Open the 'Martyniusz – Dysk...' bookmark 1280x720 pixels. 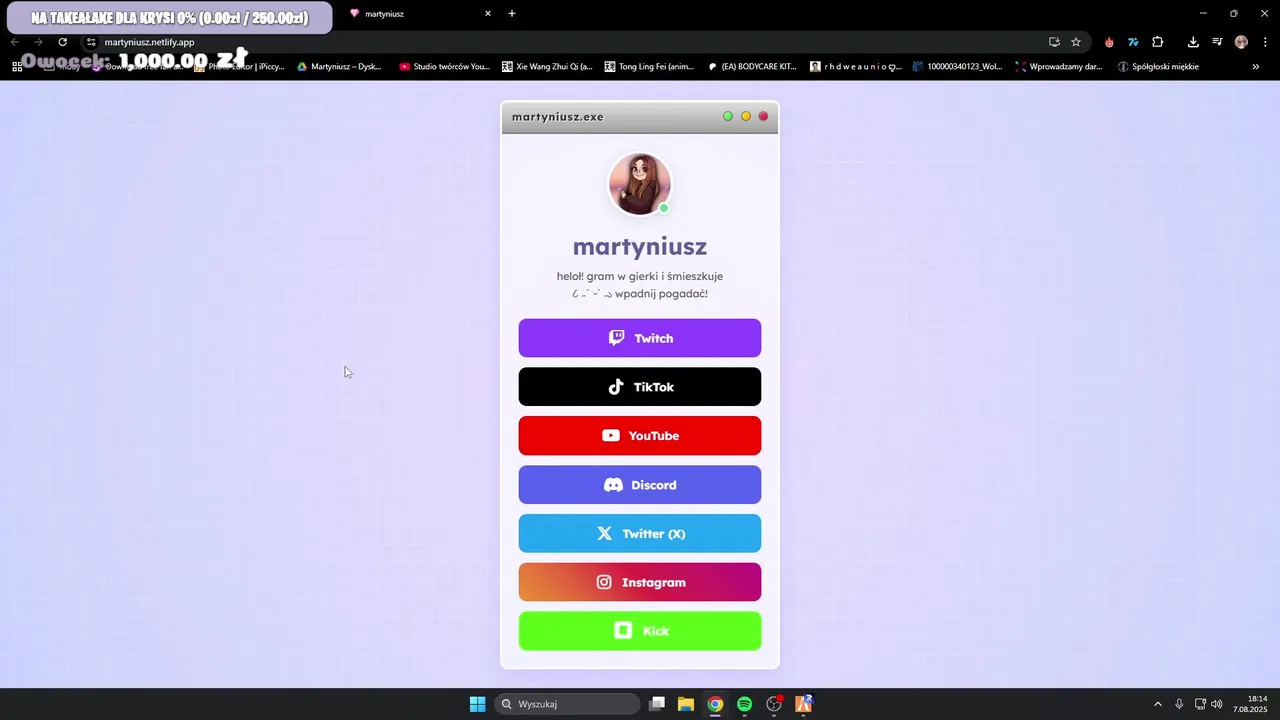pyautogui.click(x=339, y=67)
